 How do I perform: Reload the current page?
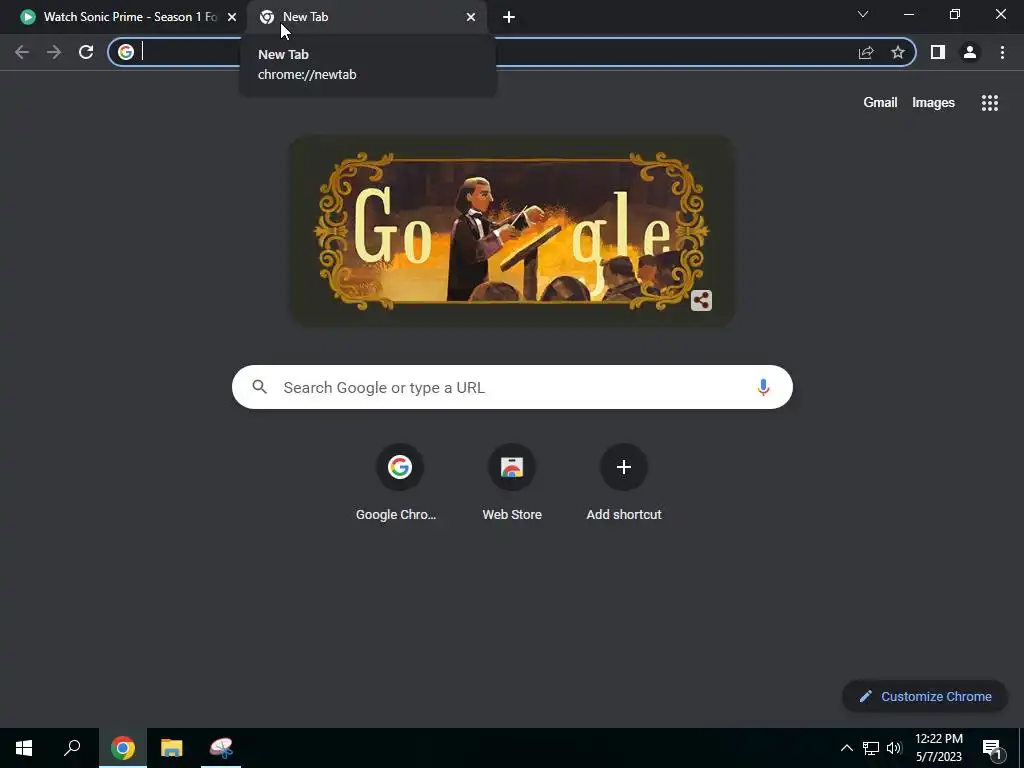click(x=86, y=52)
